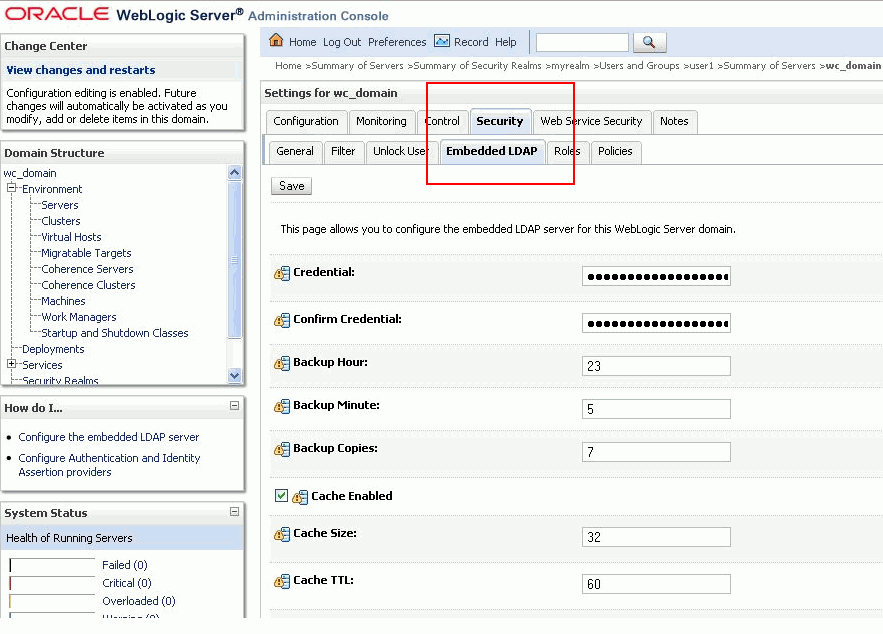Image resolution: width=883 pixels, height=634 pixels.
Task: Open Coherence Servers in the tree
Action: tap(87, 269)
